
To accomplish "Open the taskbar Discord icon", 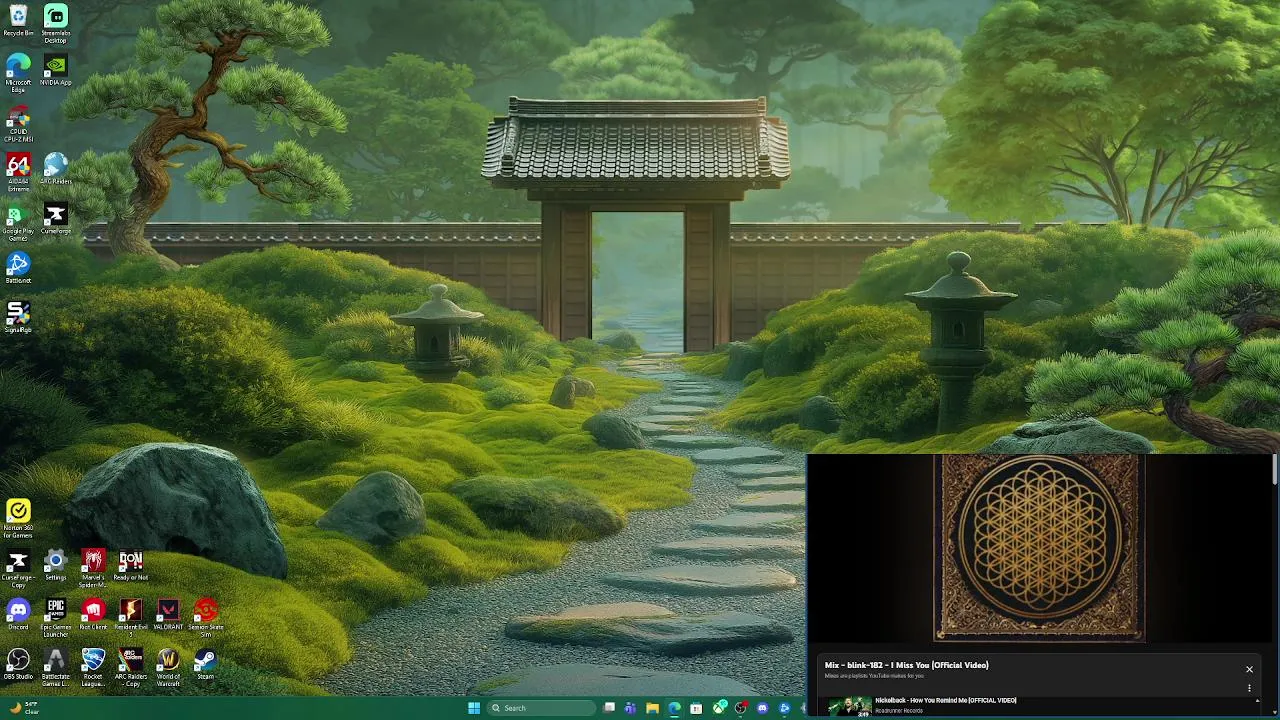I will [x=763, y=708].
